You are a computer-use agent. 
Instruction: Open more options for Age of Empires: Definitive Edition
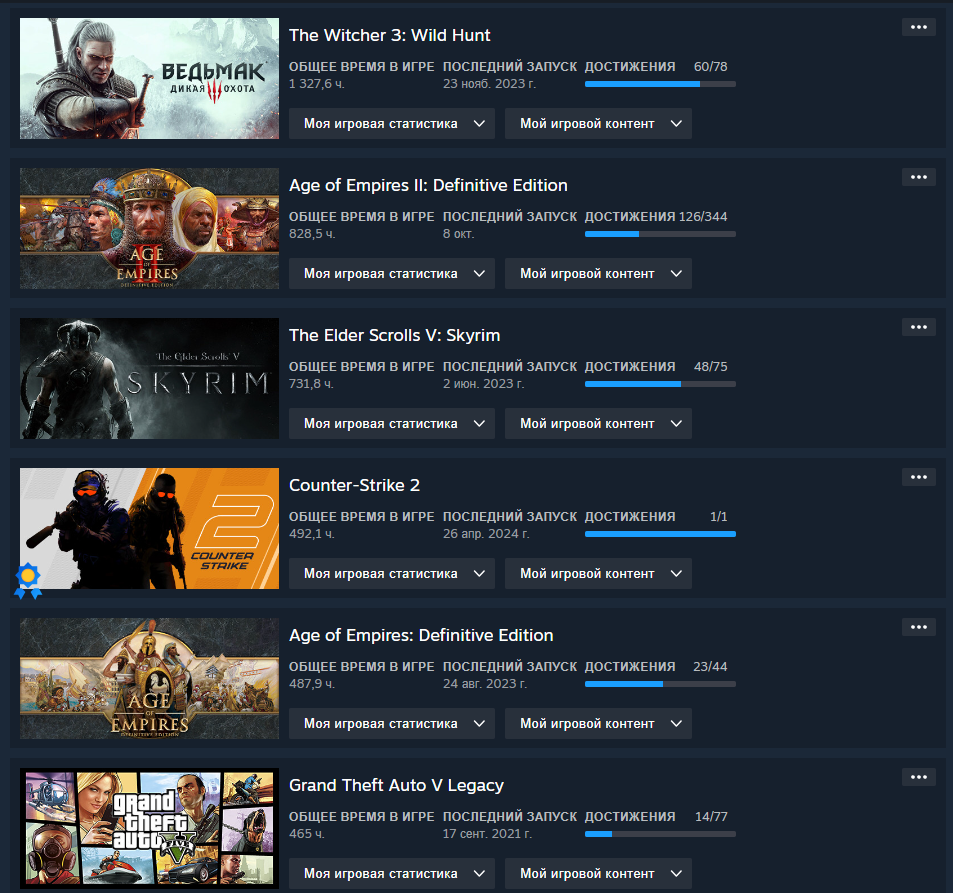[918, 627]
